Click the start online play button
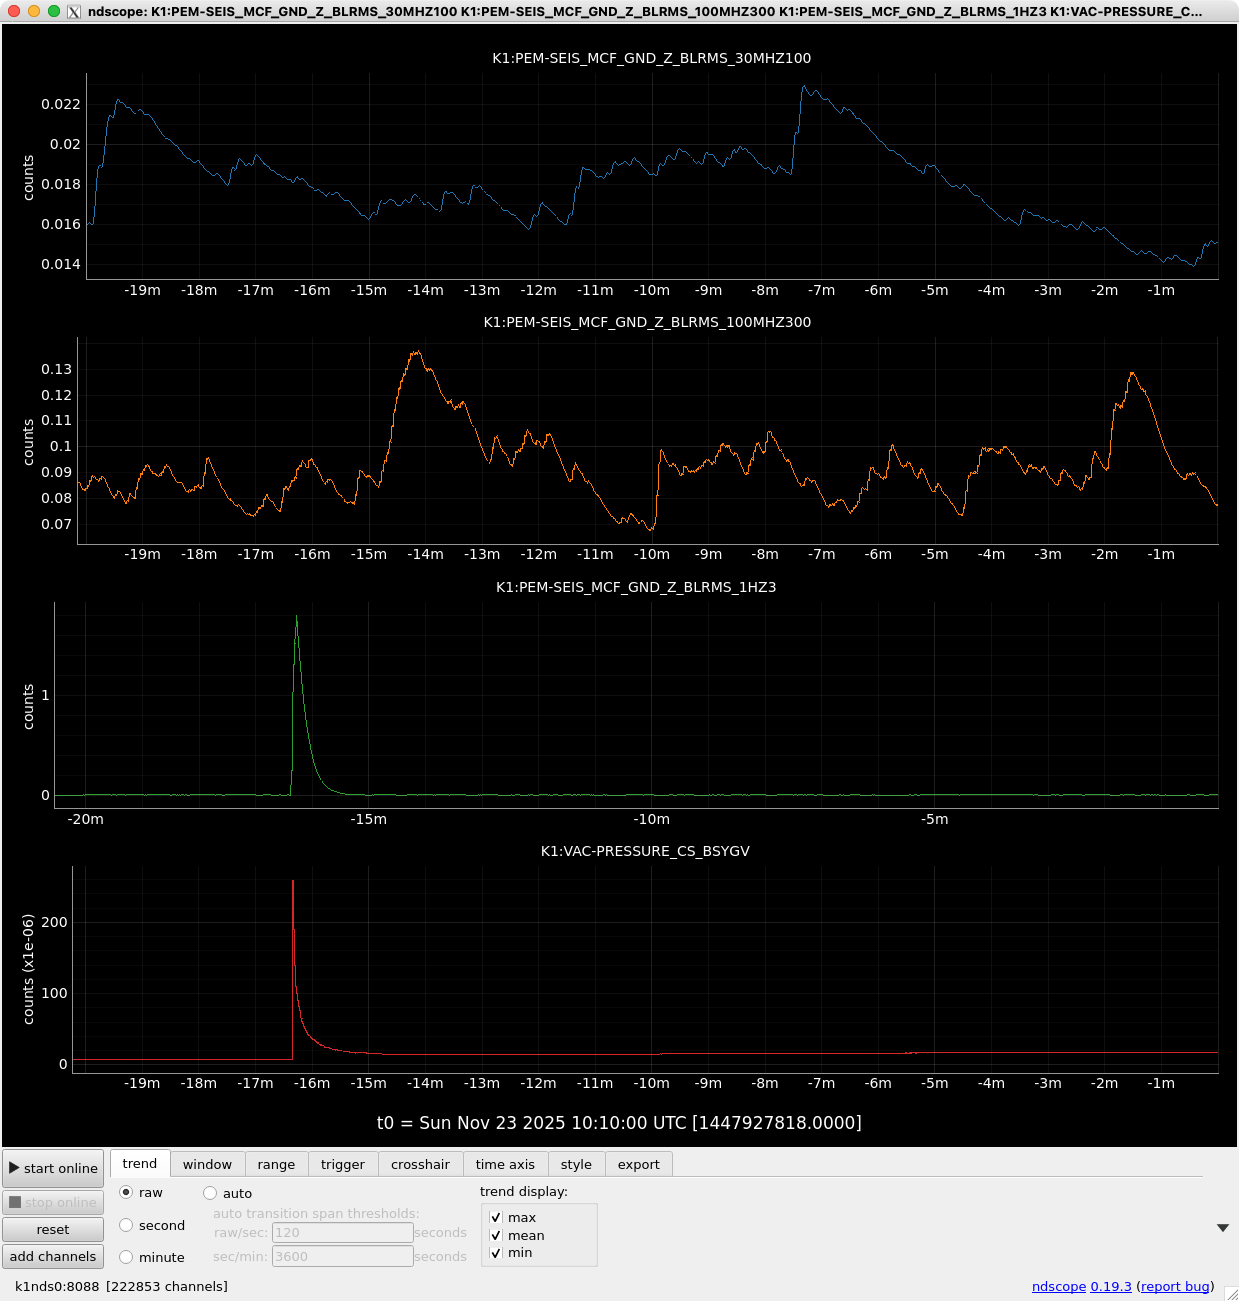 point(53,1168)
